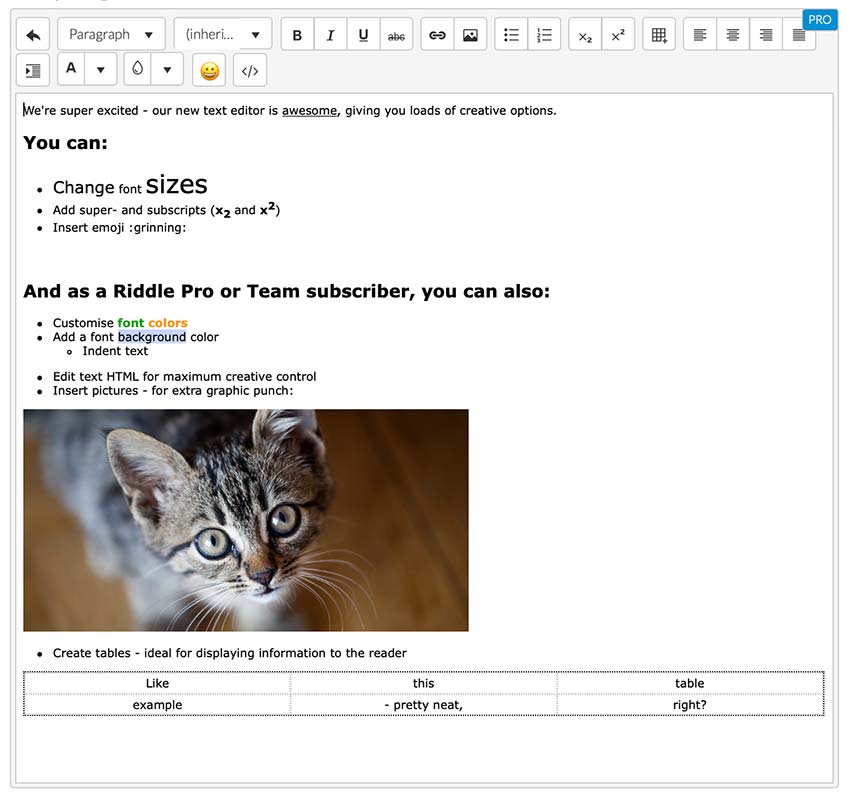Image resolution: width=850 pixels, height=801 pixels.
Task: Apply subscript formatting
Action: coord(585,35)
